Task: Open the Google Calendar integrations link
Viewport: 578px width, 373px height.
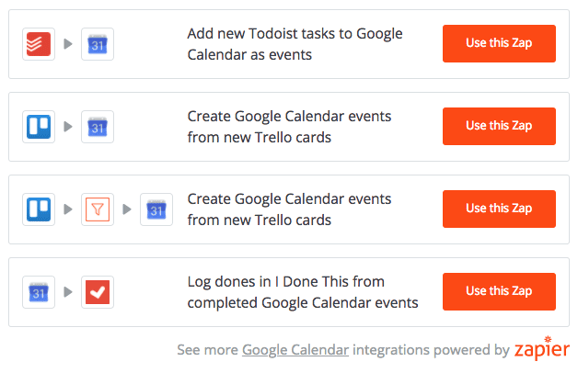Action: [x=295, y=350]
